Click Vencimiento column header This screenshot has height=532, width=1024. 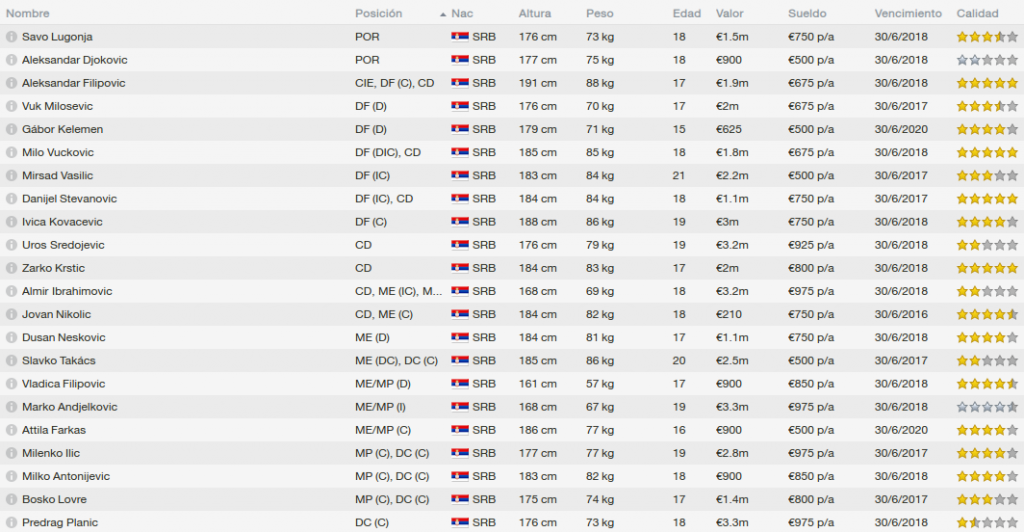pyautogui.click(x=908, y=14)
